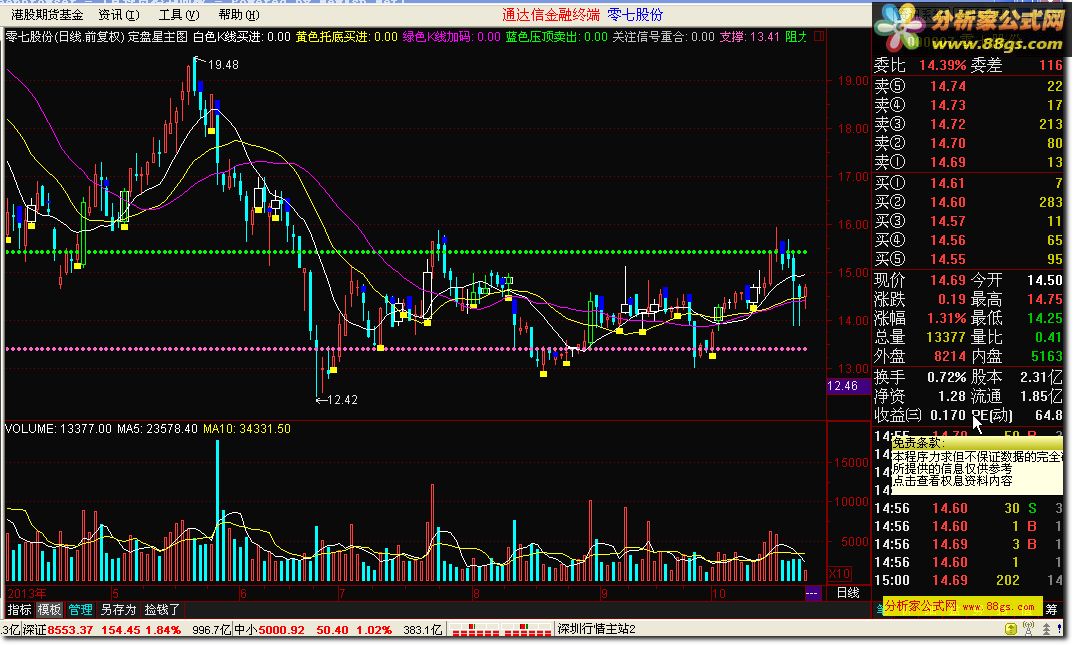The image size is (1074, 645).
Task: Click the 深圳行情主站2 server status
Action: pyautogui.click(x=596, y=629)
